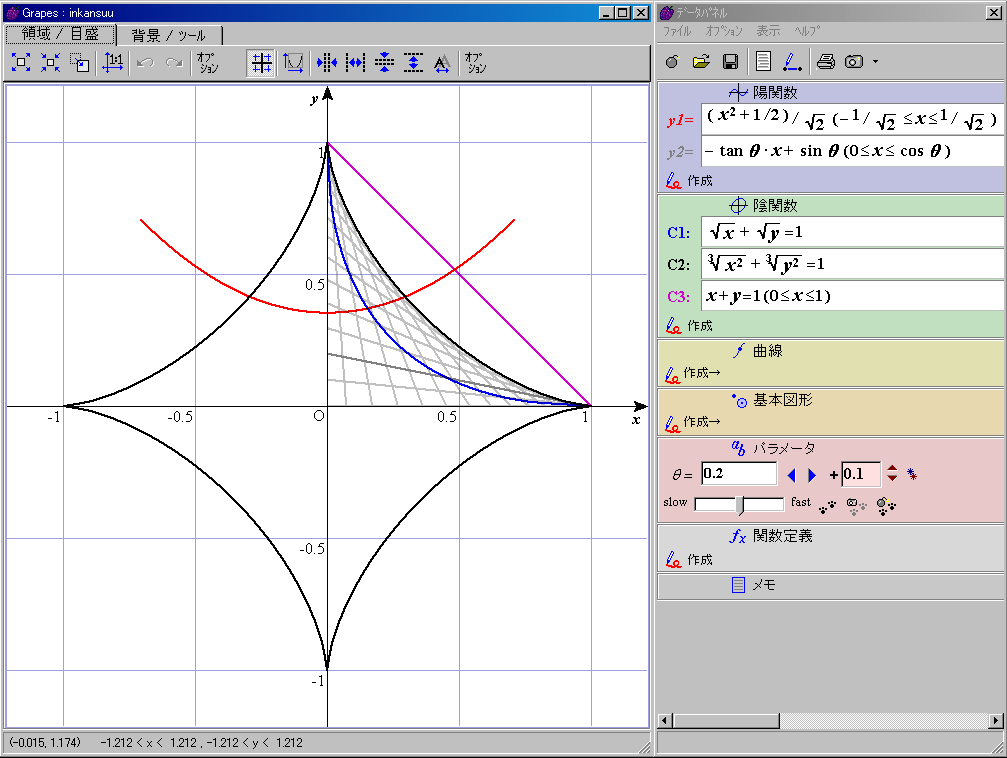Click the θ parameter value input field

pos(738,474)
